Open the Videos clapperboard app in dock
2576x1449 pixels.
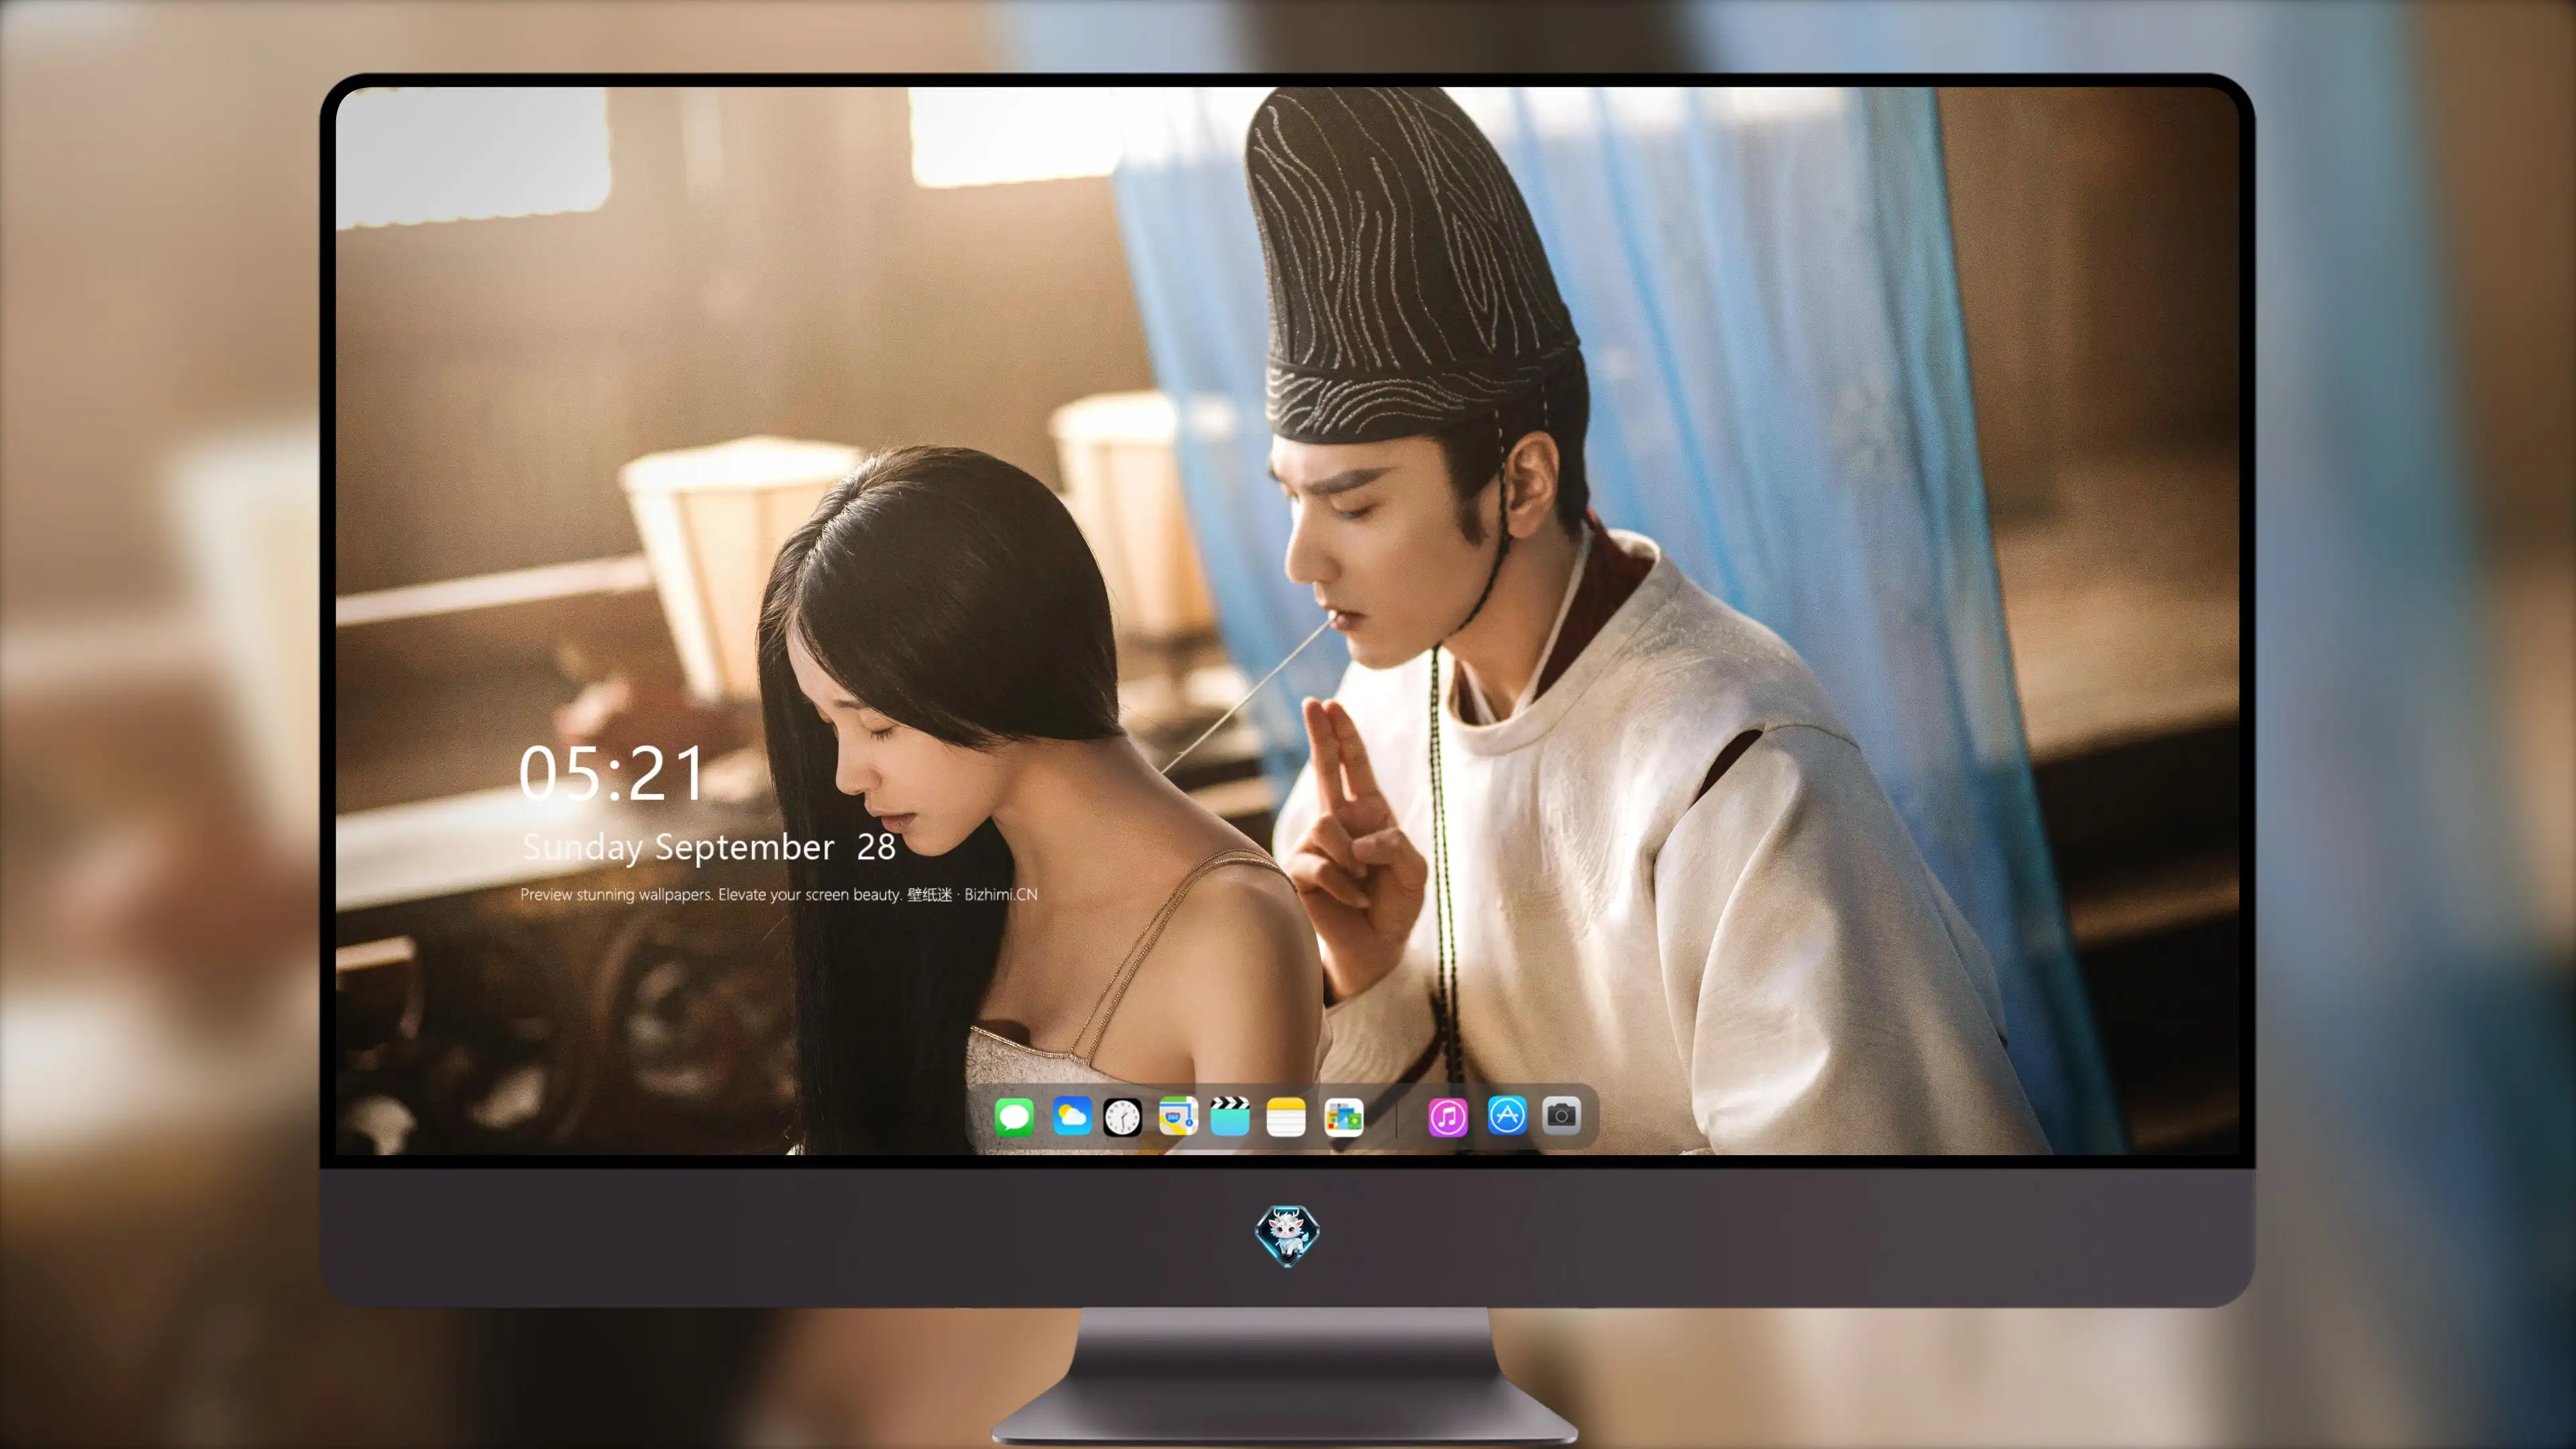pos(1230,1116)
